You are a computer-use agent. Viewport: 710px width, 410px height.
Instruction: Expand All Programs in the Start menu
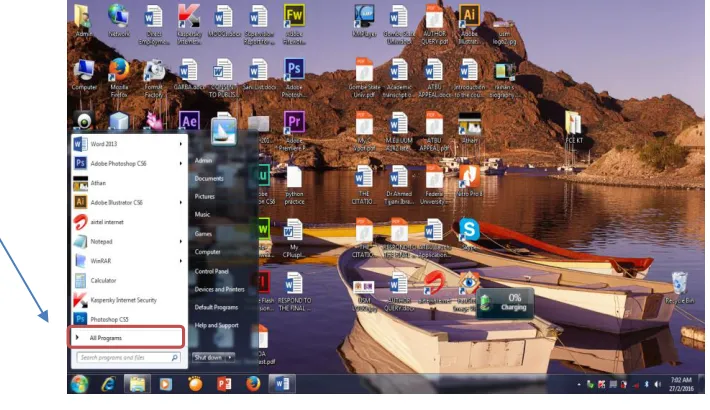(x=126, y=338)
